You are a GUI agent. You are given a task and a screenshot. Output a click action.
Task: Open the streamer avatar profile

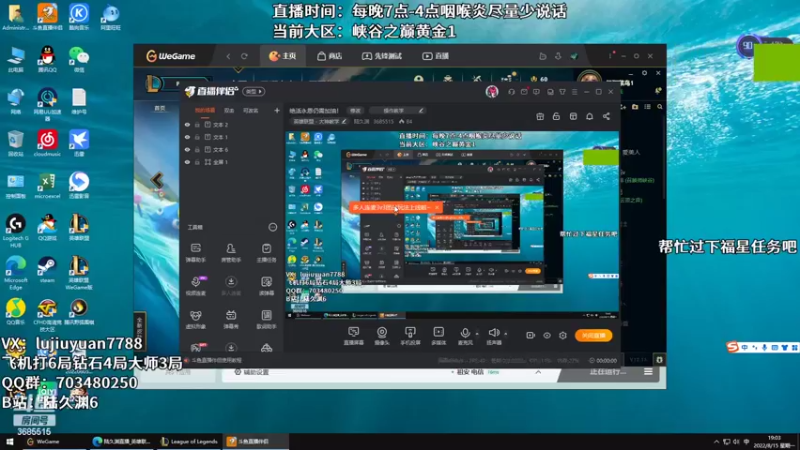(x=492, y=91)
